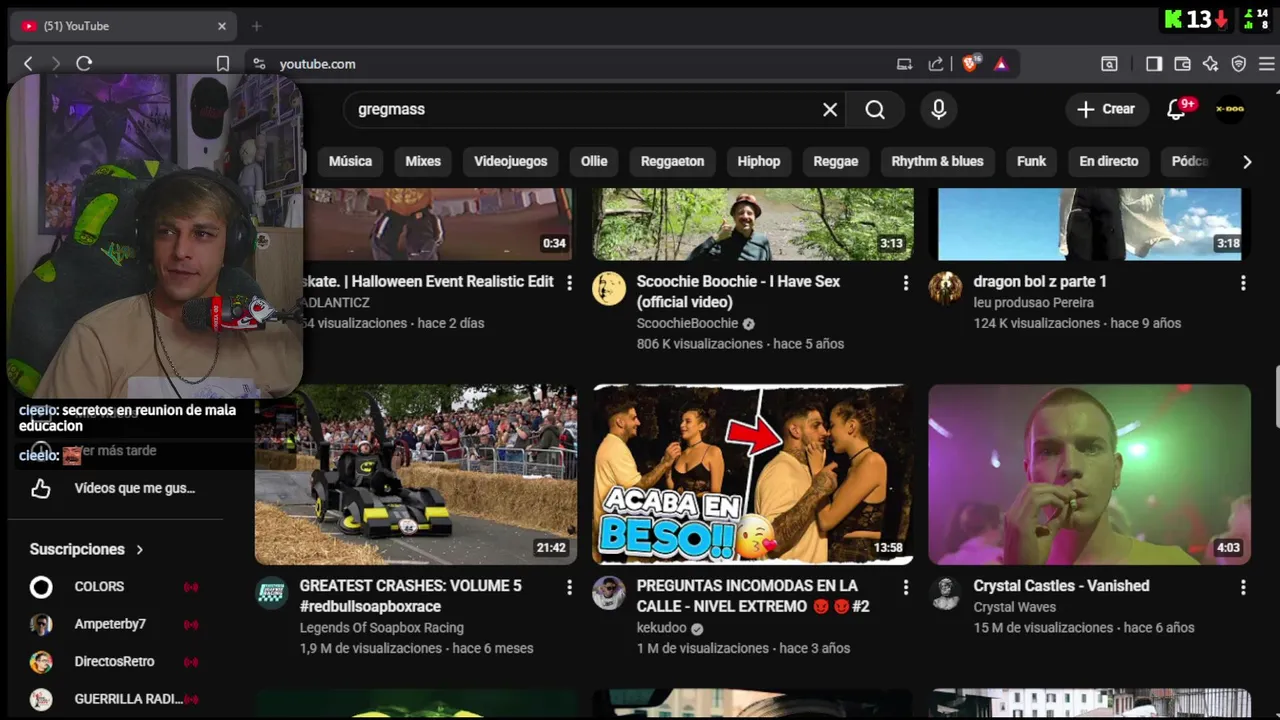The image size is (1280, 720).
Task: Click the VPN shield icon
Action: 1239,64
